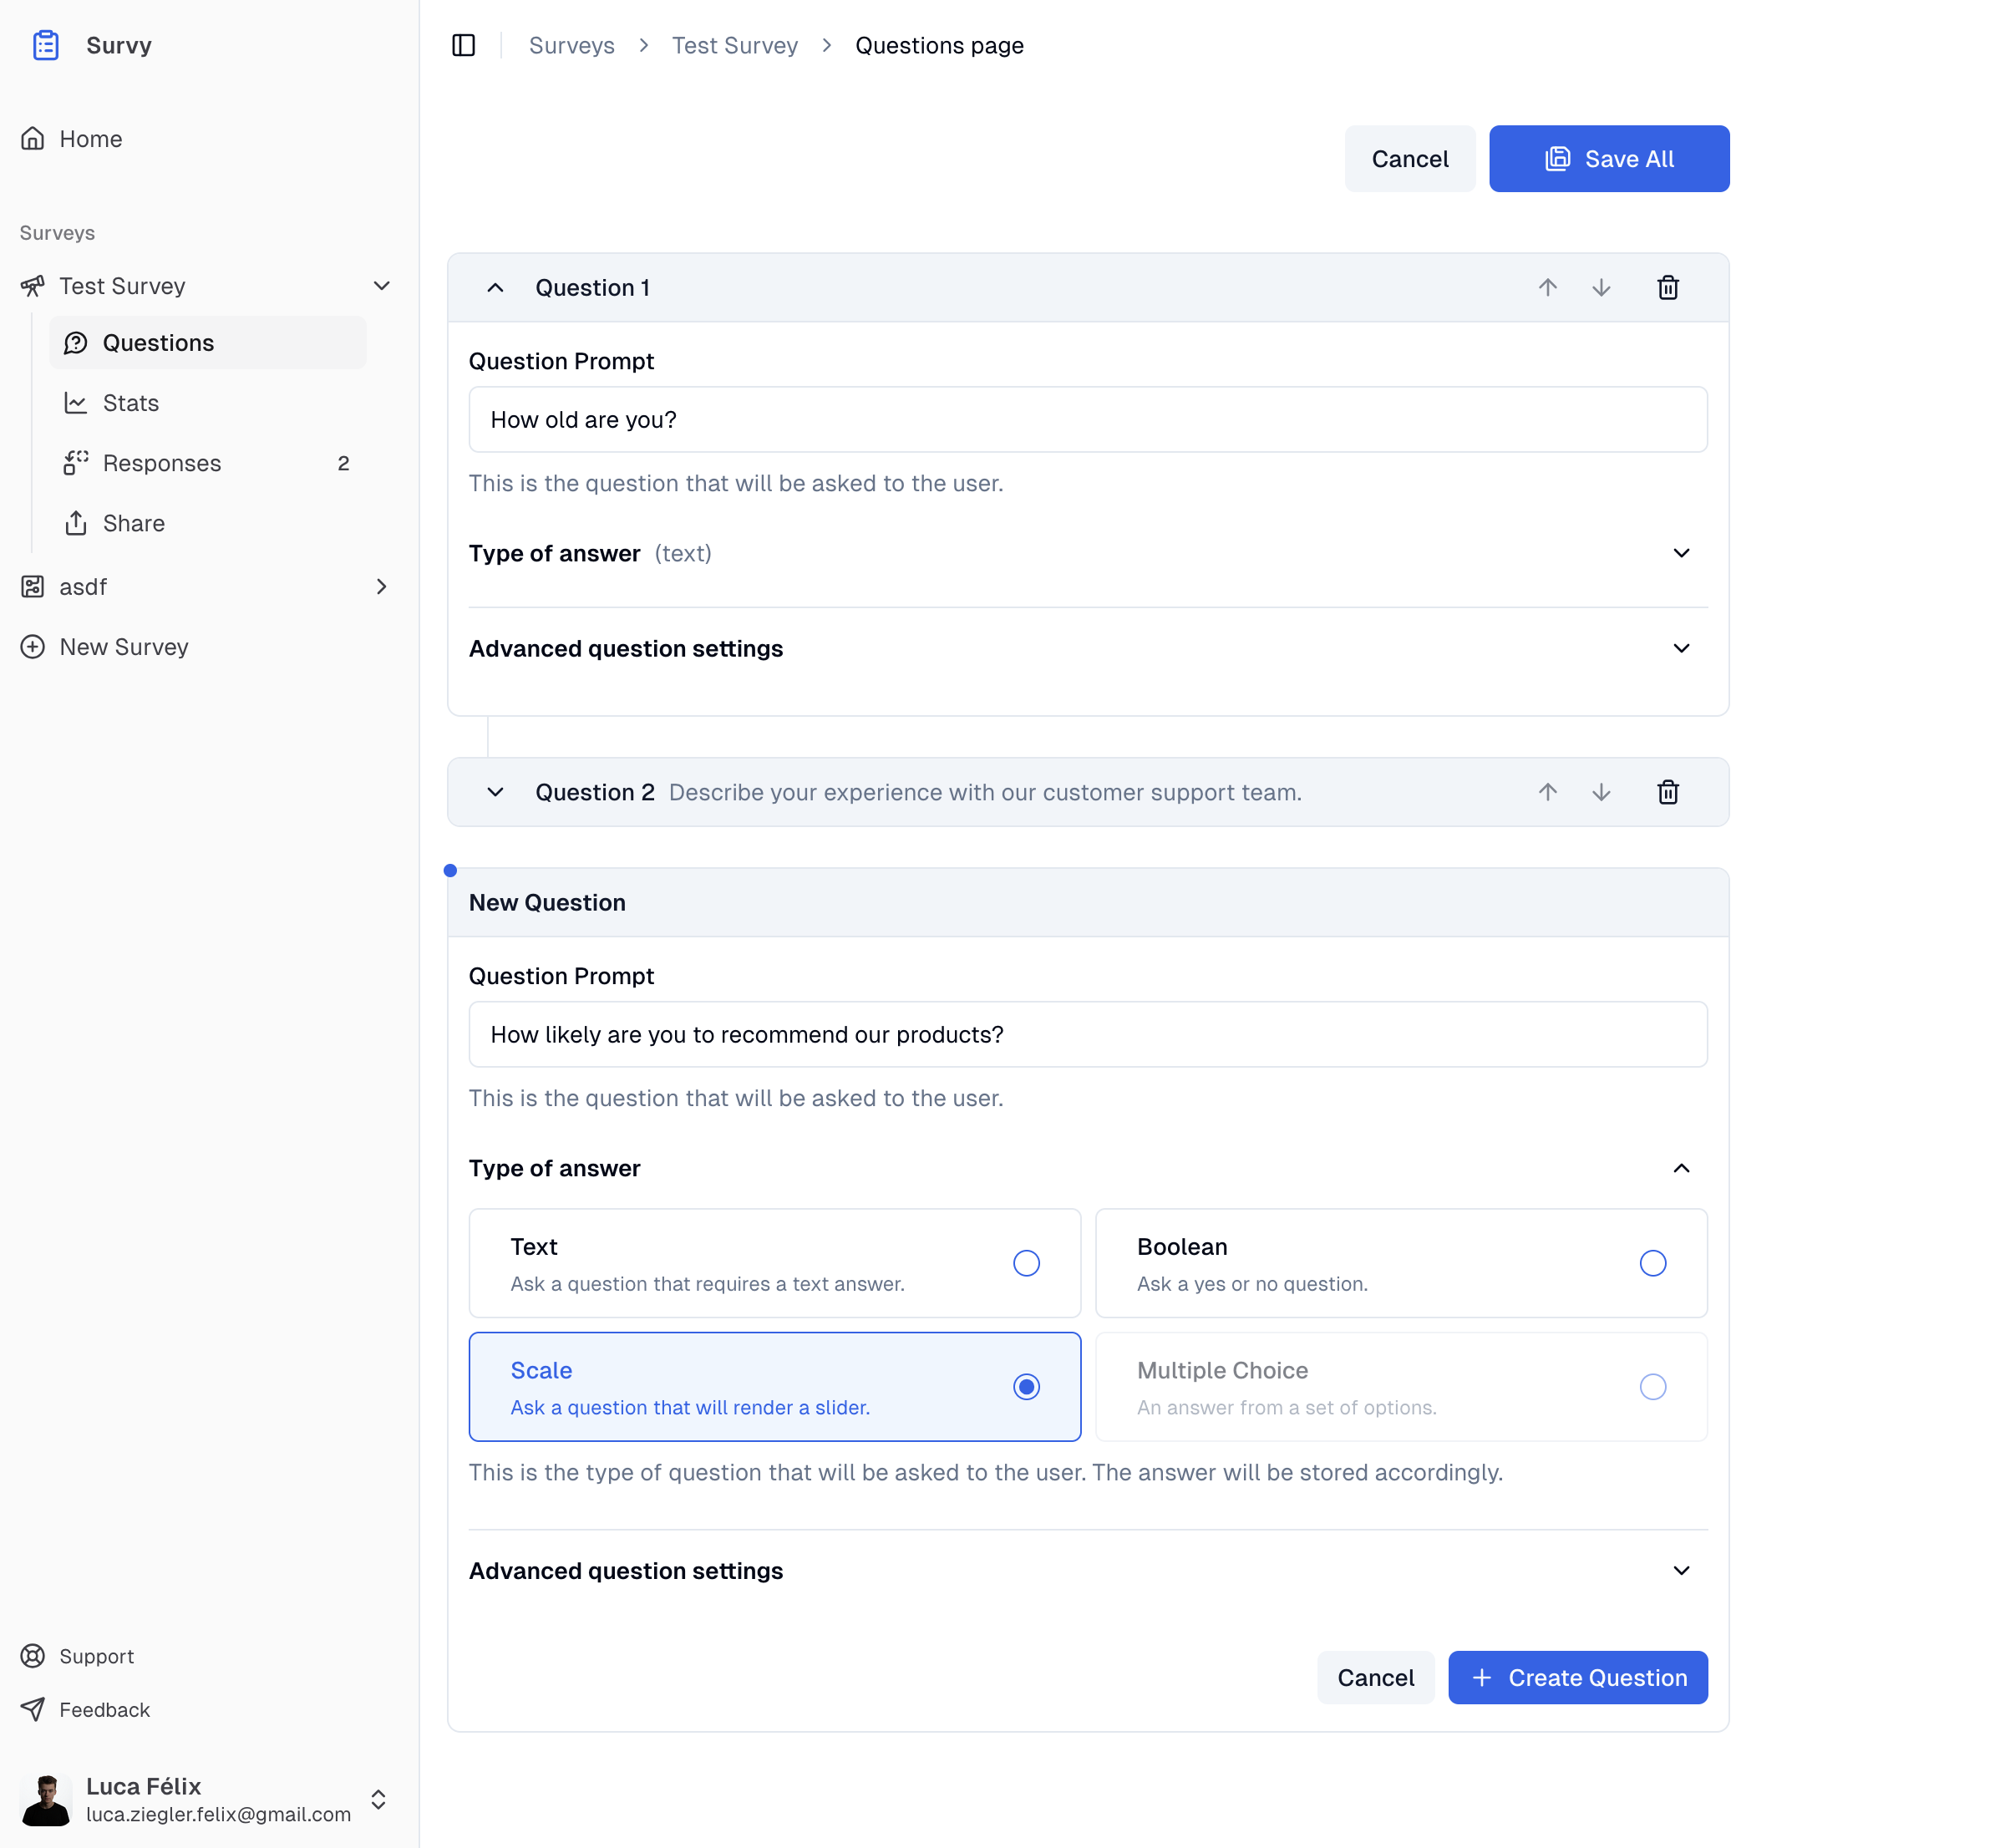Click the new question prompt field

click(x=1087, y=1034)
